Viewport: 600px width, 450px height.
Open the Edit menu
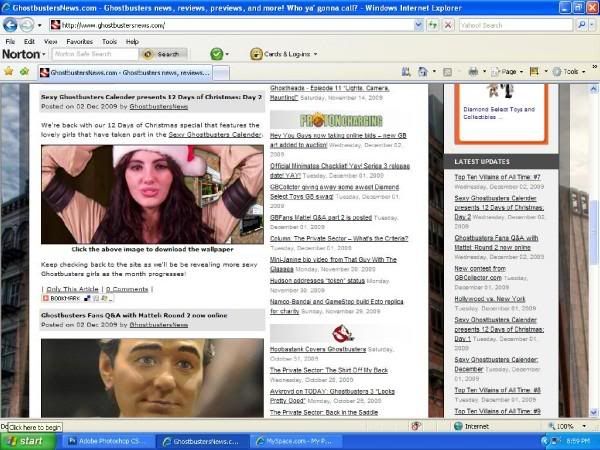tap(29, 41)
